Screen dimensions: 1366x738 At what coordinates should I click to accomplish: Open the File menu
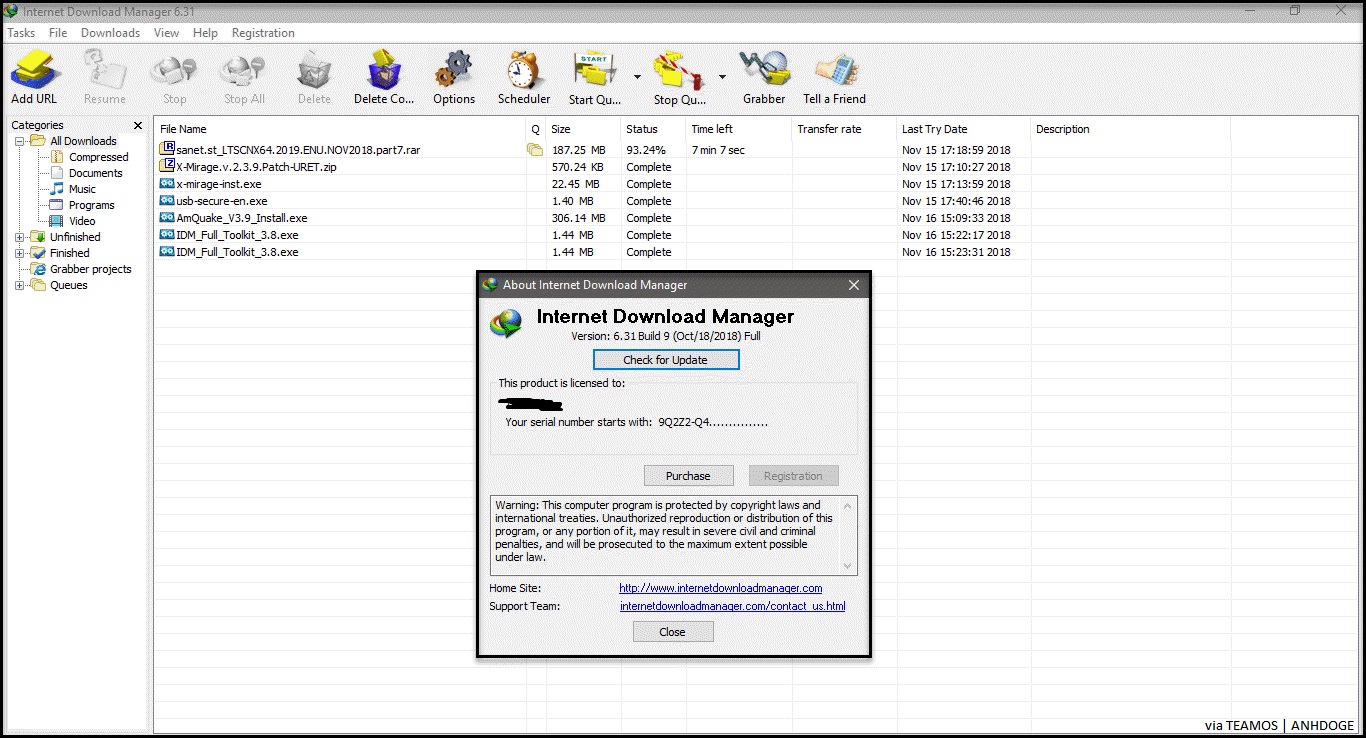[x=58, y=33]
